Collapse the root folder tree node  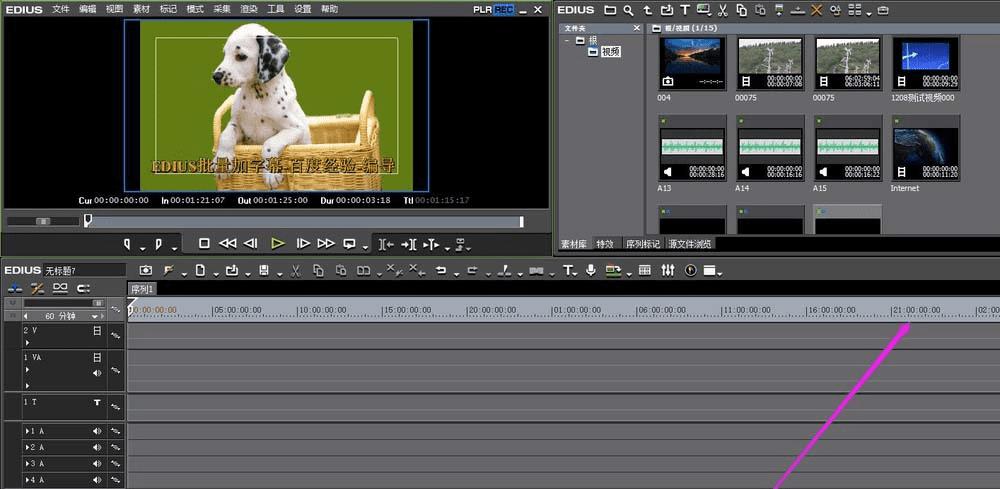tap(566, 41)
